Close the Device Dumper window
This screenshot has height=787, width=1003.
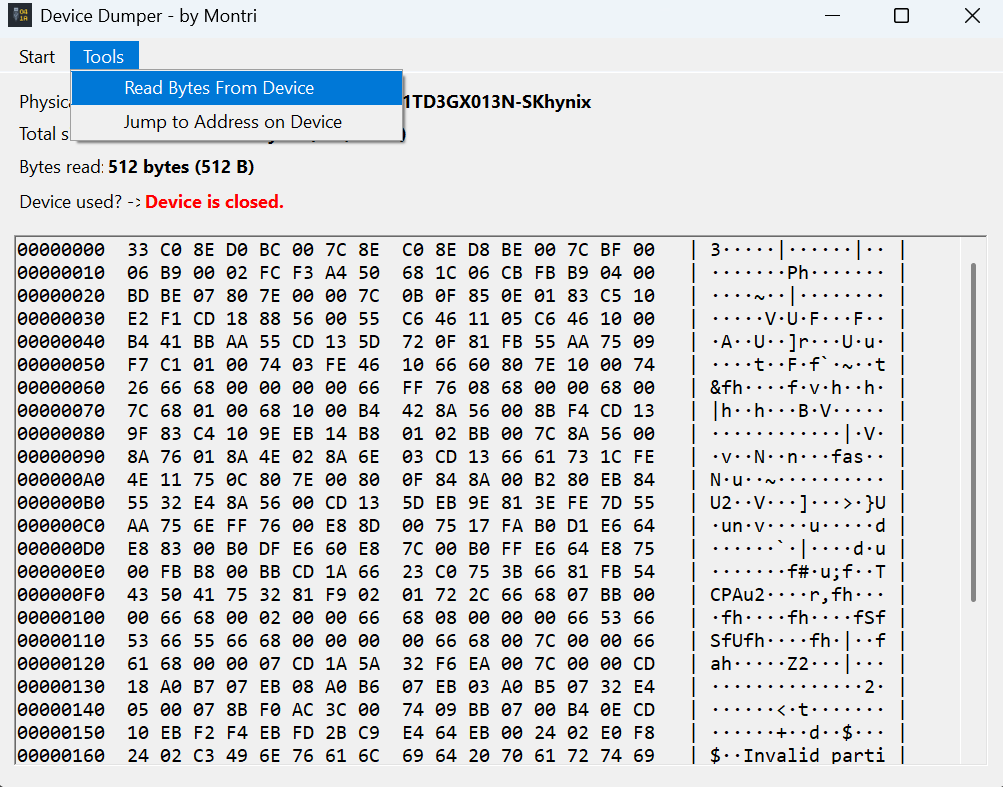coord(972,15)
